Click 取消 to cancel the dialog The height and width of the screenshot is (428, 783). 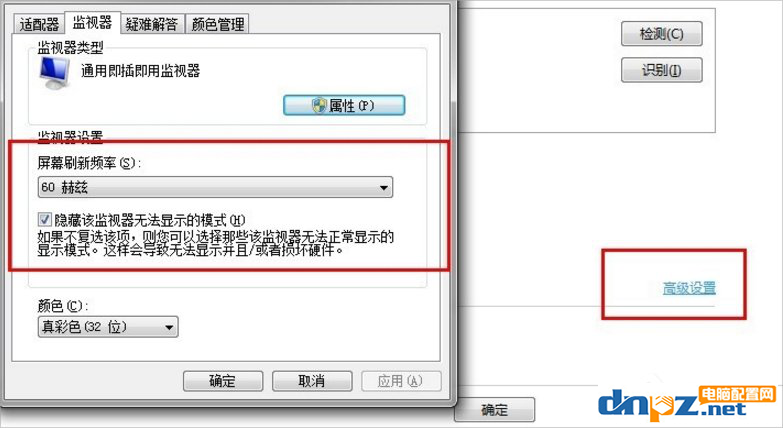coord(312,381)
